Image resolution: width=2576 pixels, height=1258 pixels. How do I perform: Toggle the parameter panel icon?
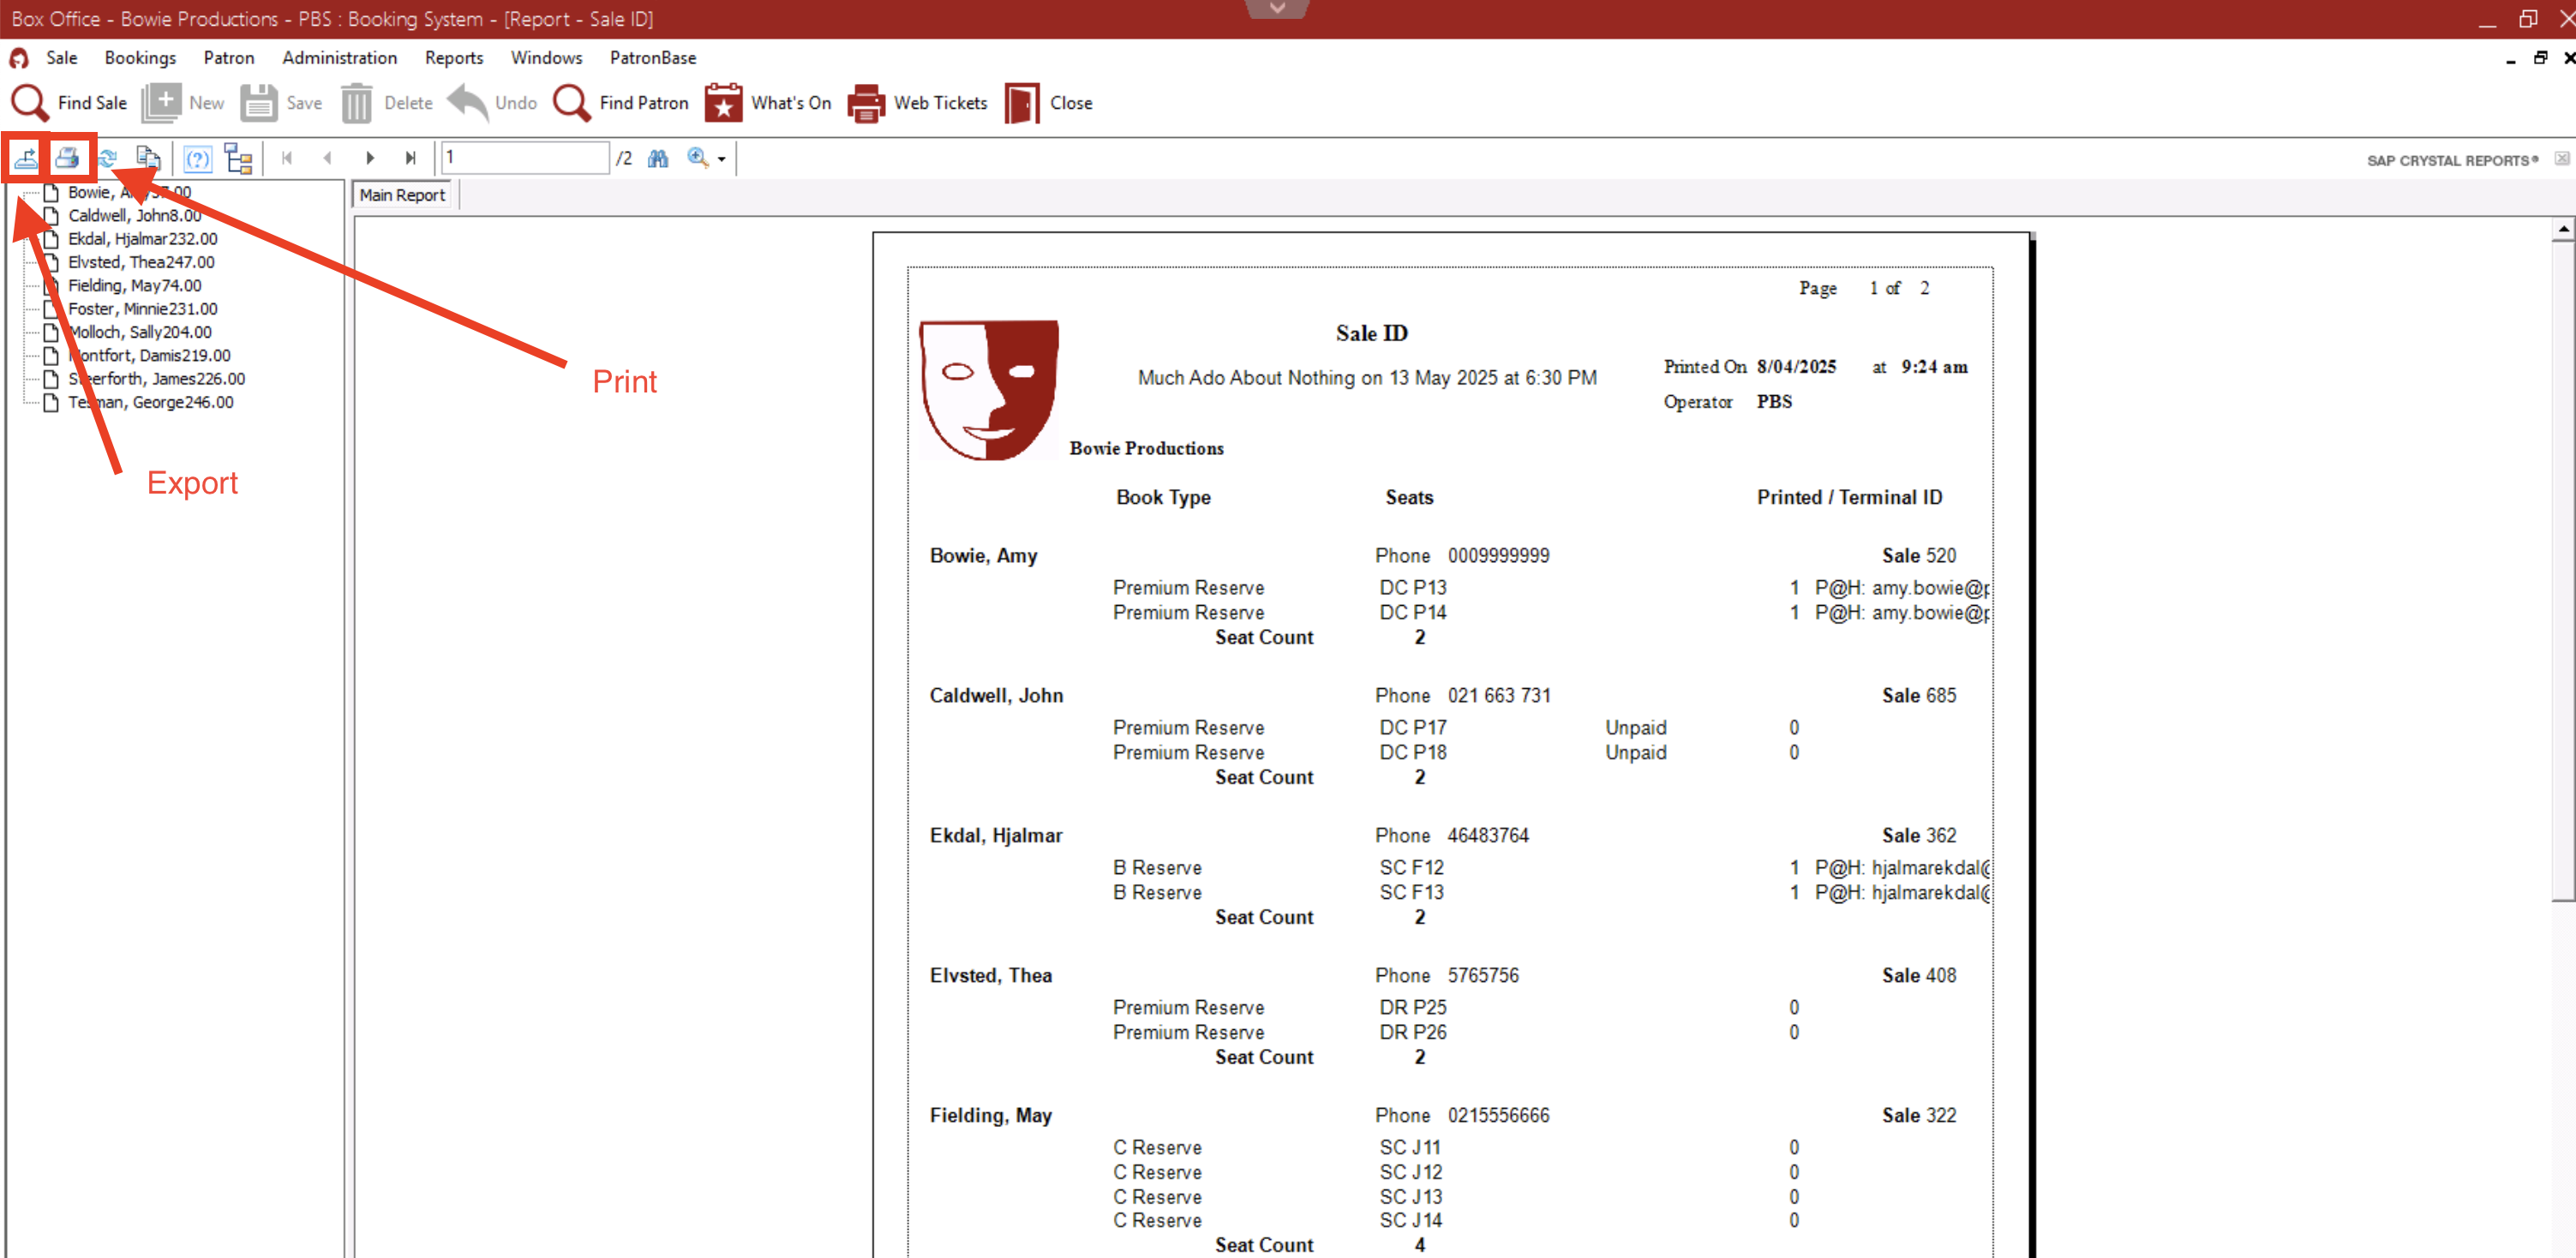(x=197, y=158)
